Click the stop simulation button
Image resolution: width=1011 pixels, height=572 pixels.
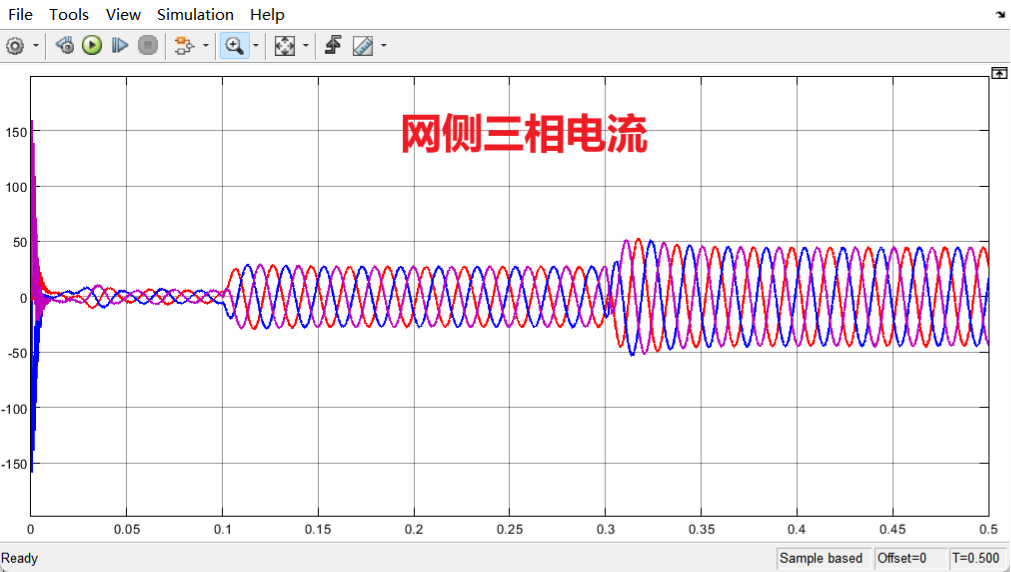(x=148, y=45)
